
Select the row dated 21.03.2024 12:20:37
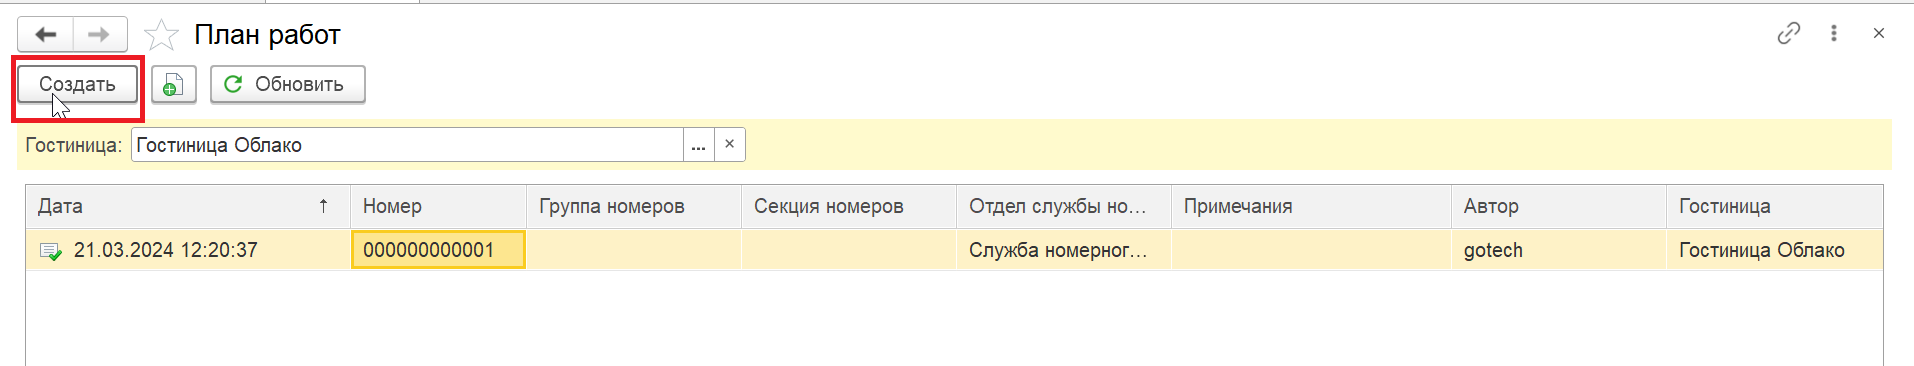pyautogui.click(x=954, y=250)
